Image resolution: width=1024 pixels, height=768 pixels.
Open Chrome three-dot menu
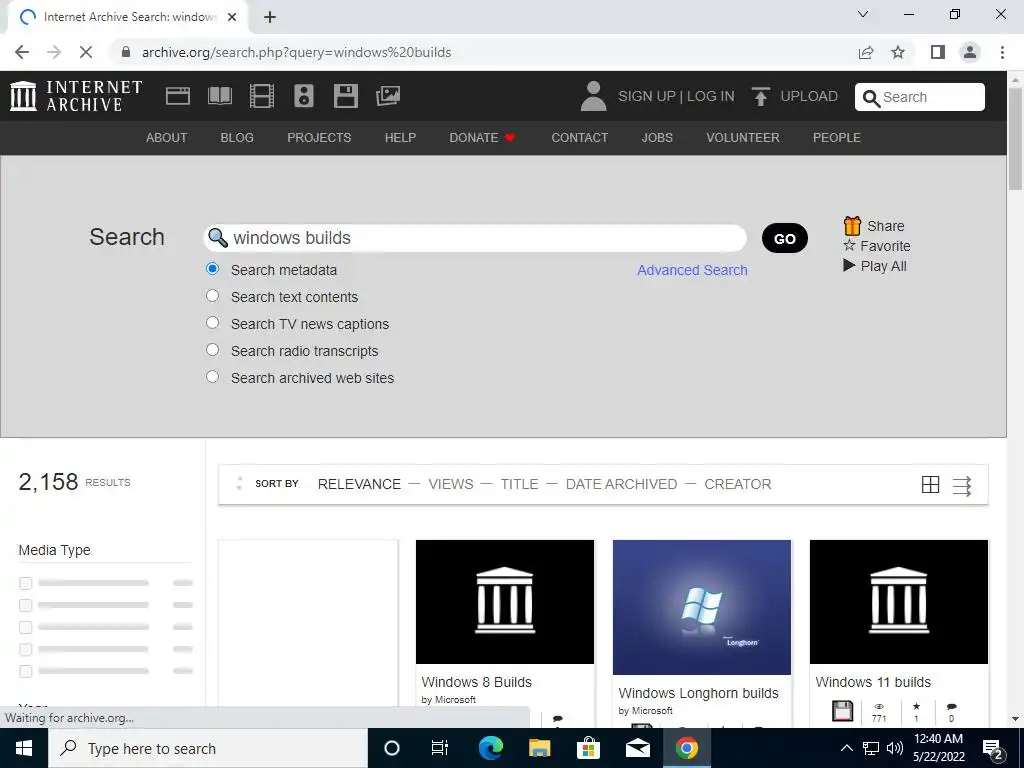click(1002, 52)
